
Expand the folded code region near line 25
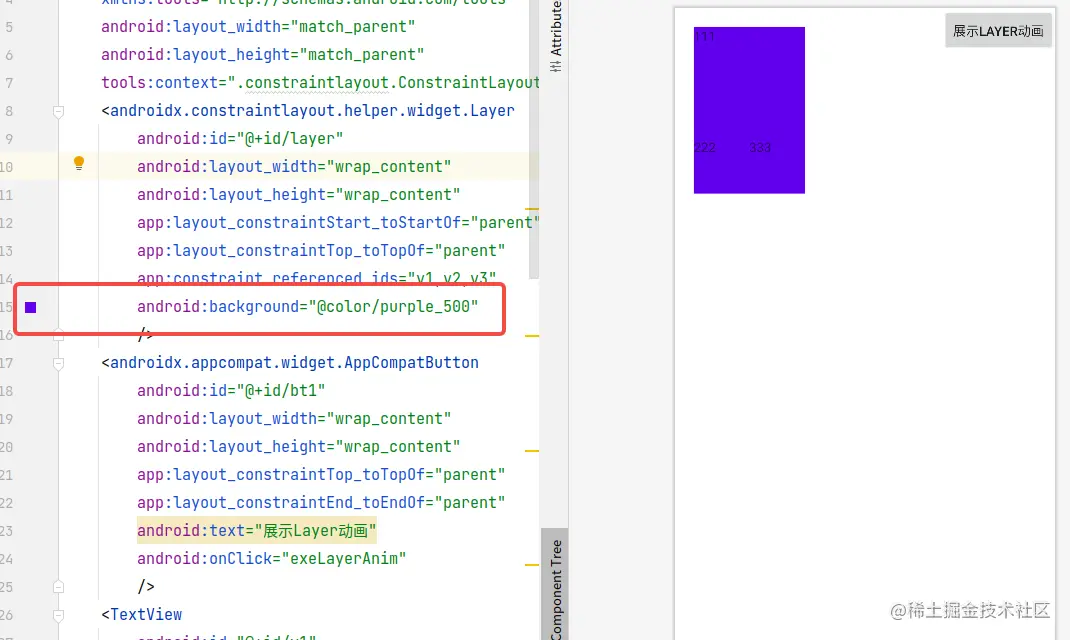[x=58, y=586]
